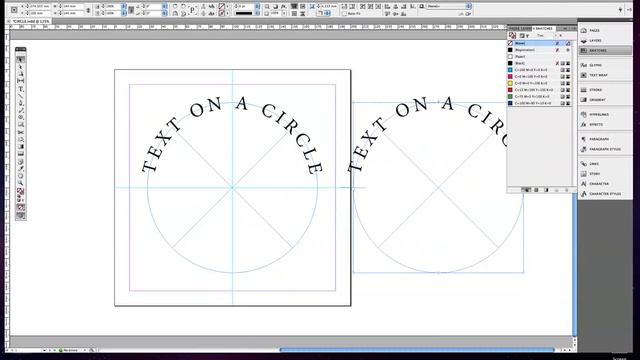The image size is (640, 360).
Task: Select the Line tool
Action: click(x=20, y=96)
